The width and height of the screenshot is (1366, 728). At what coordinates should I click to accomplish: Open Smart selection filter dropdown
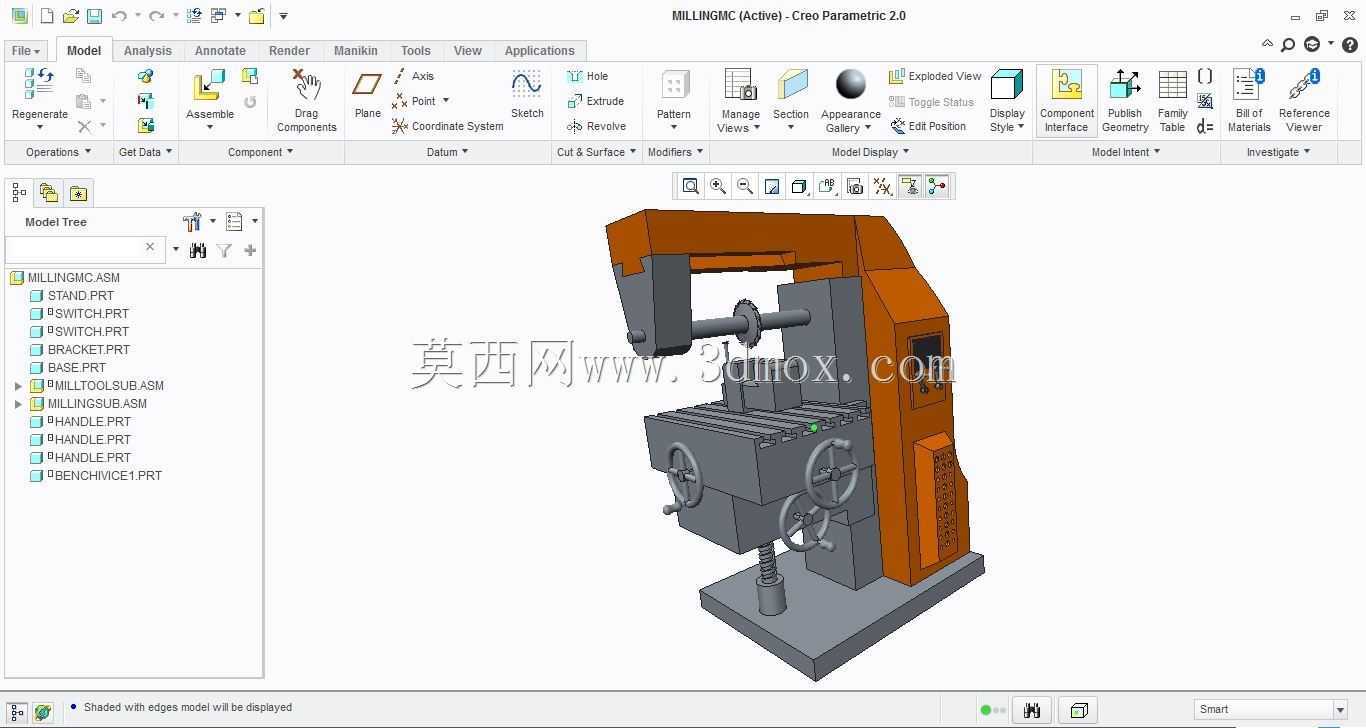pos(1340,710)
